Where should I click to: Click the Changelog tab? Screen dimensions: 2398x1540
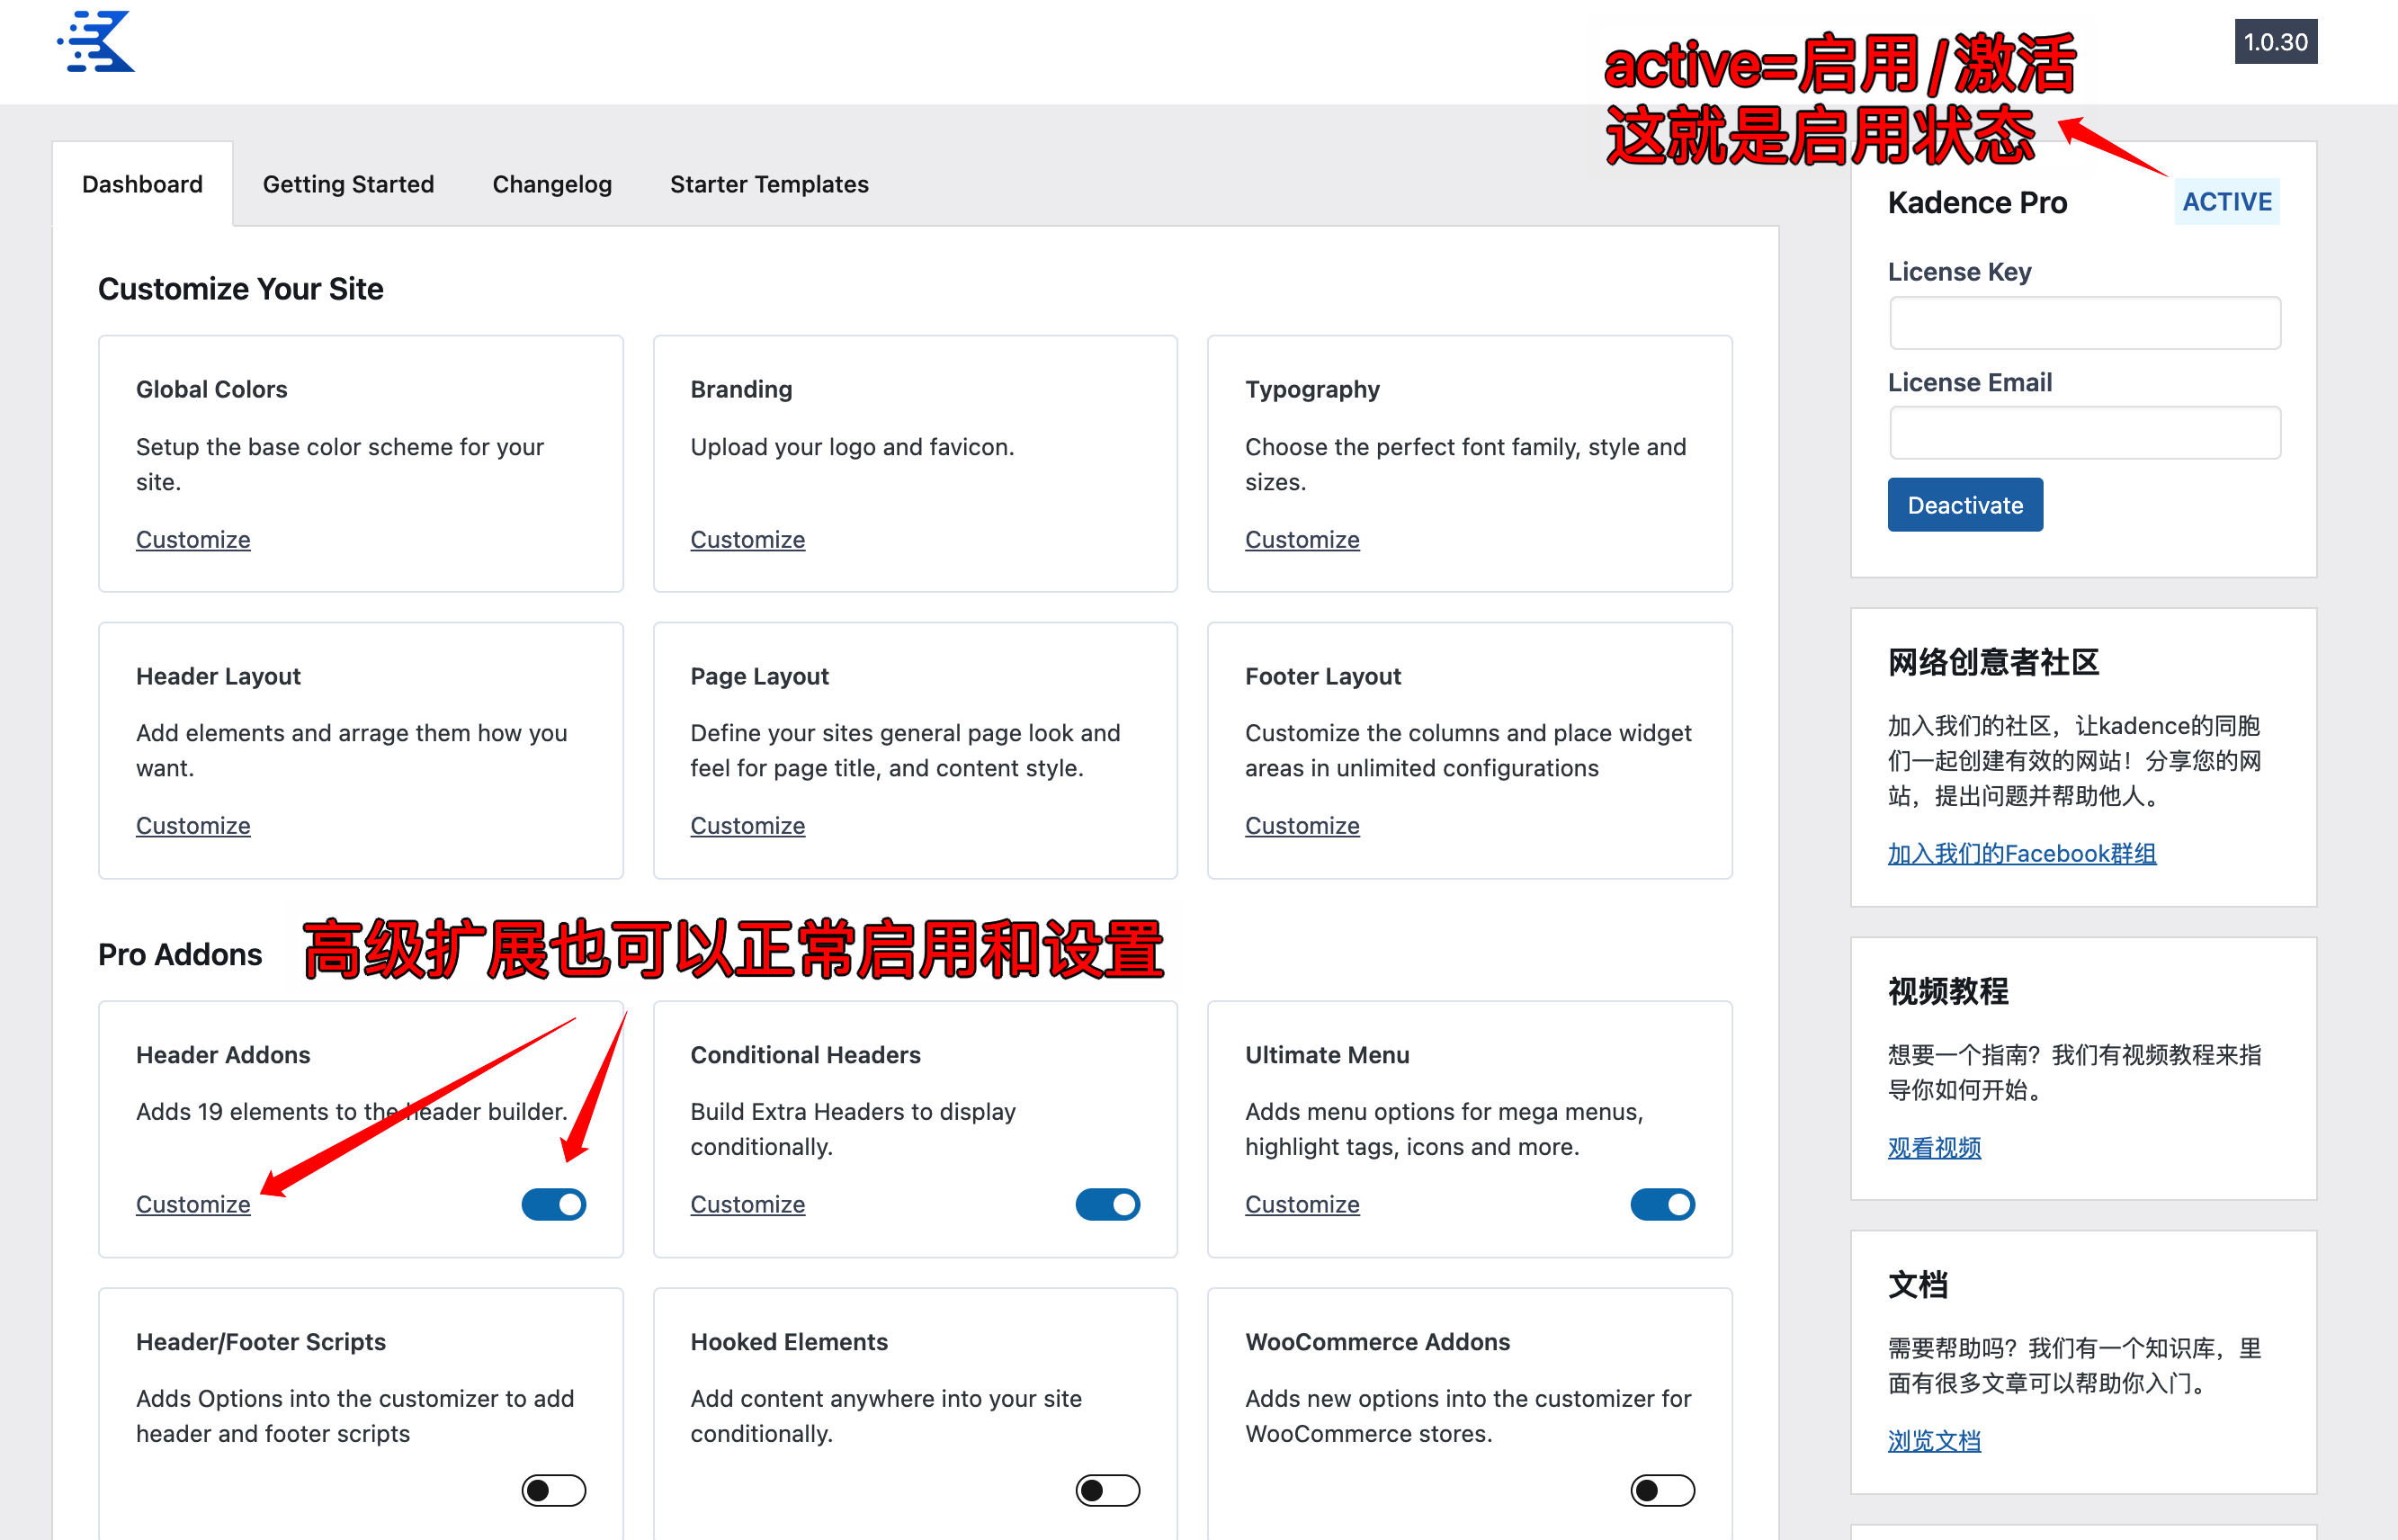tap(550, 182)
